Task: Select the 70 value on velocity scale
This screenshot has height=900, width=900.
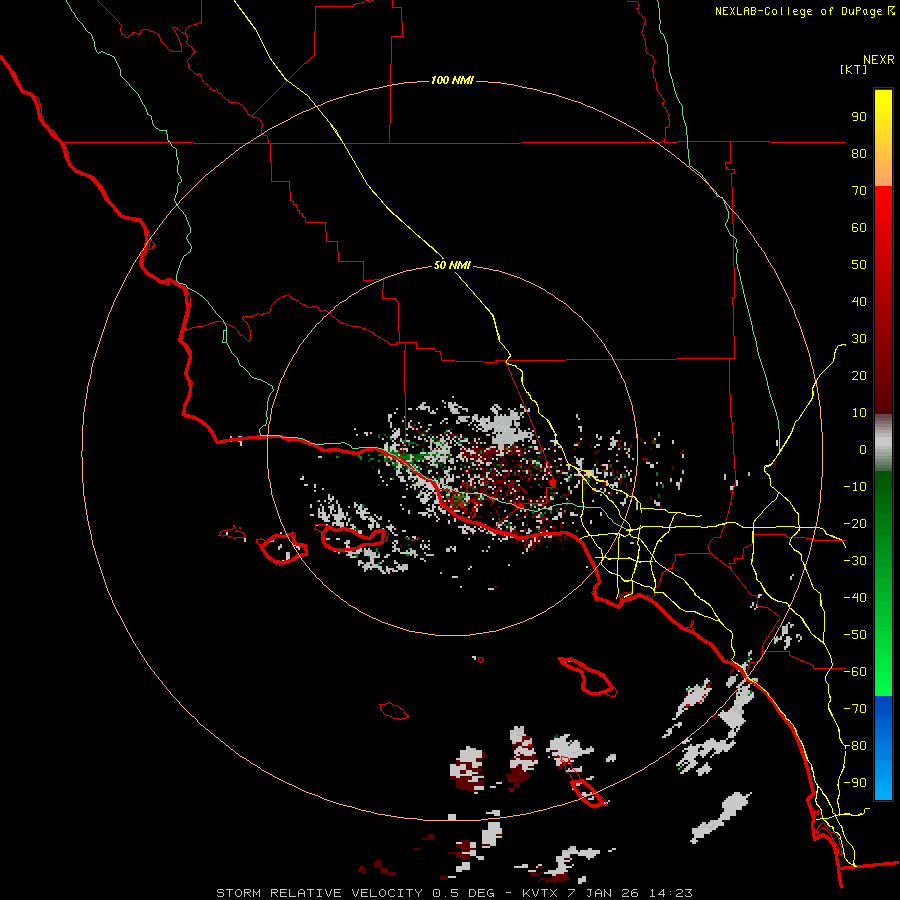Action: coord(859,191)
